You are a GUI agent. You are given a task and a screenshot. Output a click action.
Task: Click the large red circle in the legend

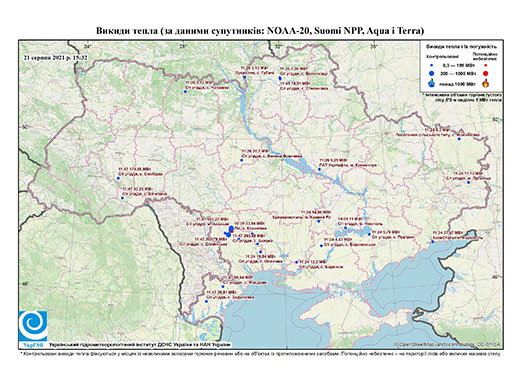point(486,73)
